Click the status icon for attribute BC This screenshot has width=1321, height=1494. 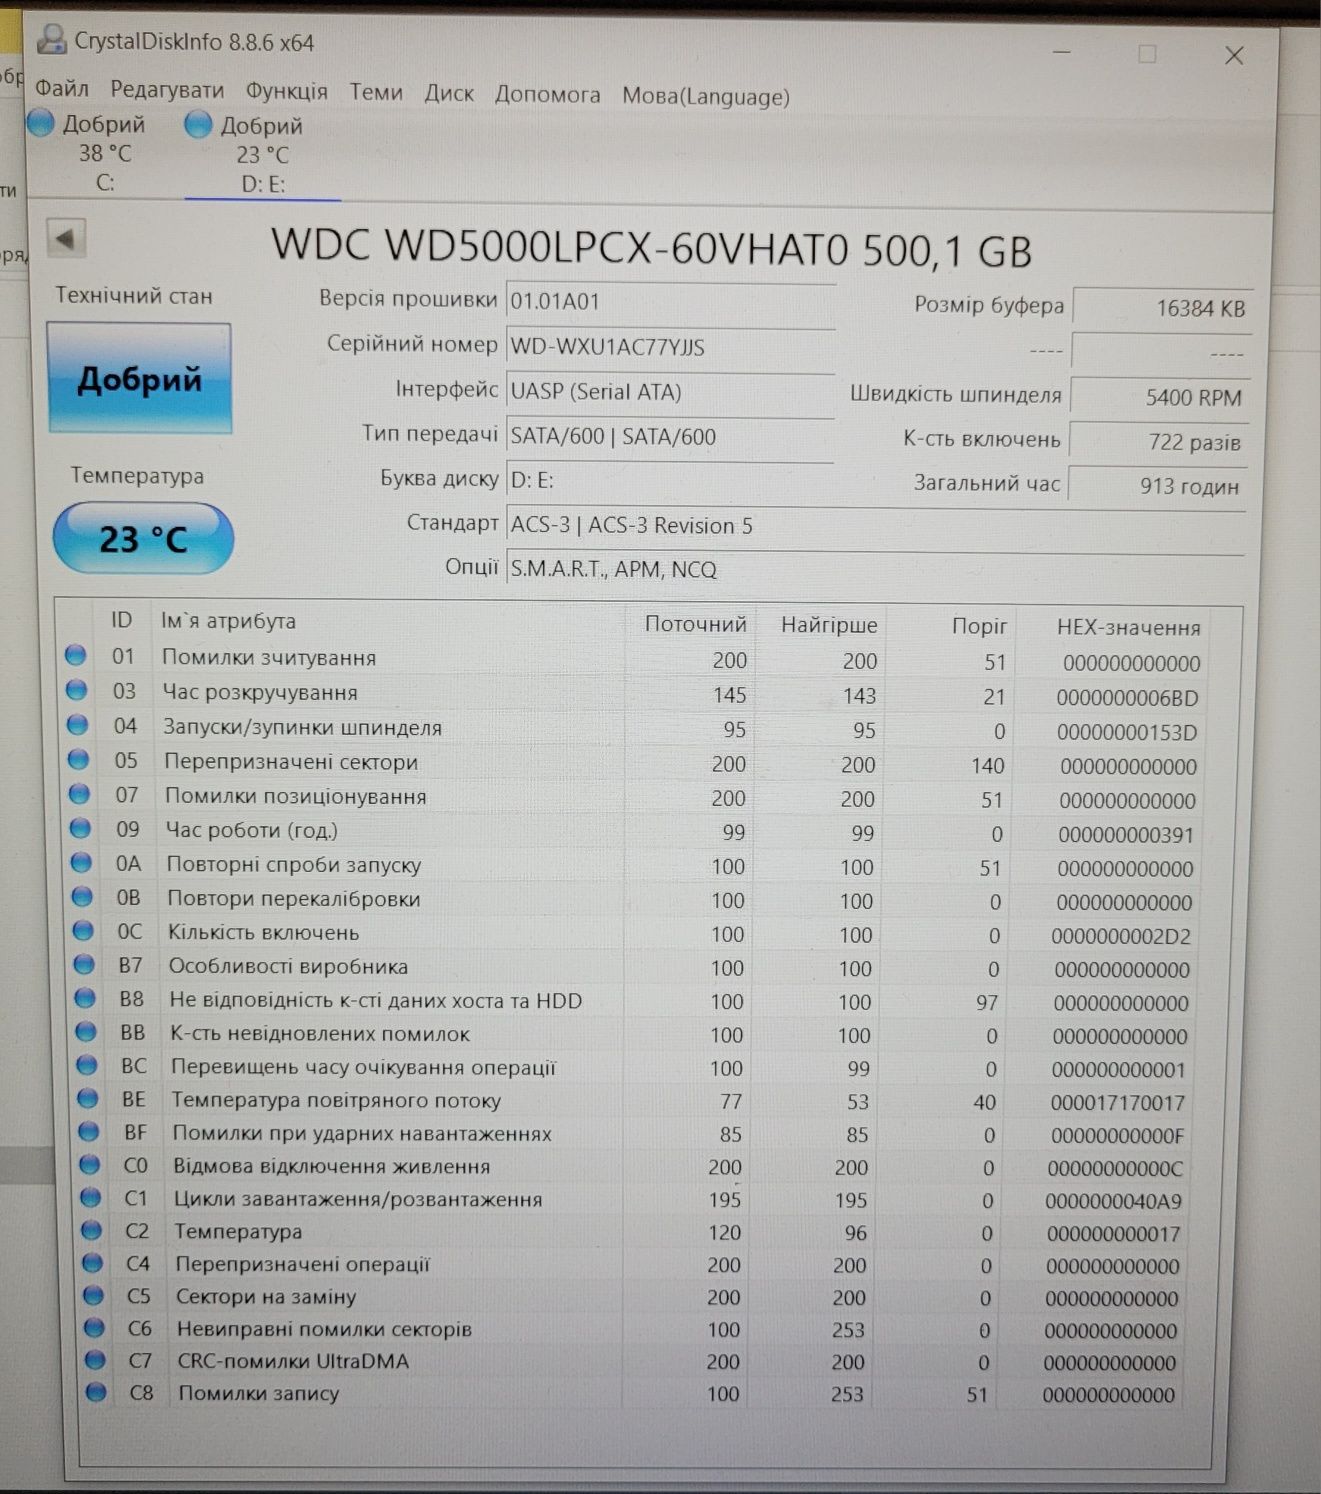(x=87, y=1065)
